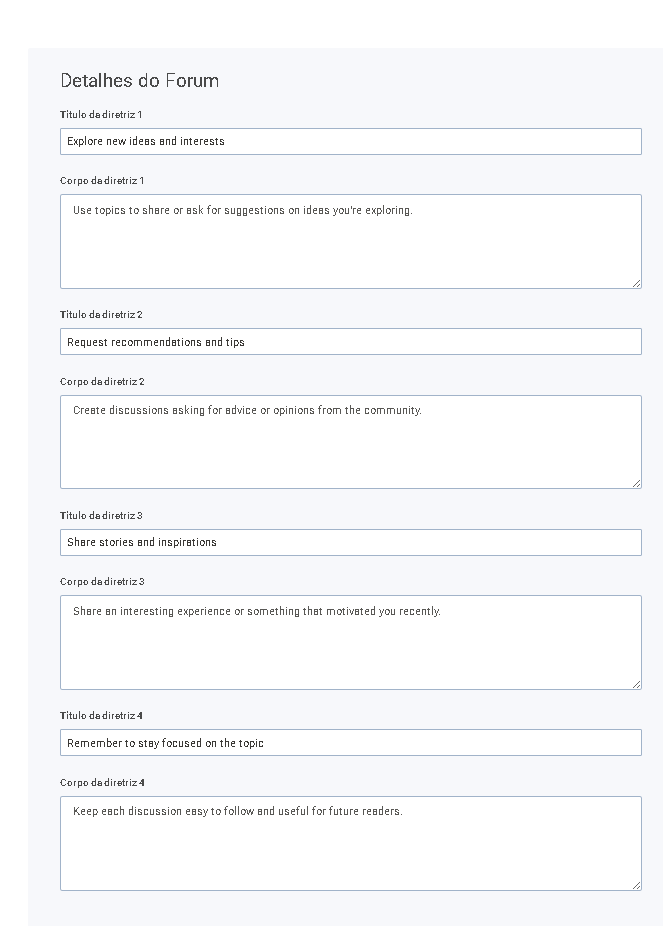Click inside the Corpo da diretriz 4 text area
663x926 pixels.
coord(351,843)
